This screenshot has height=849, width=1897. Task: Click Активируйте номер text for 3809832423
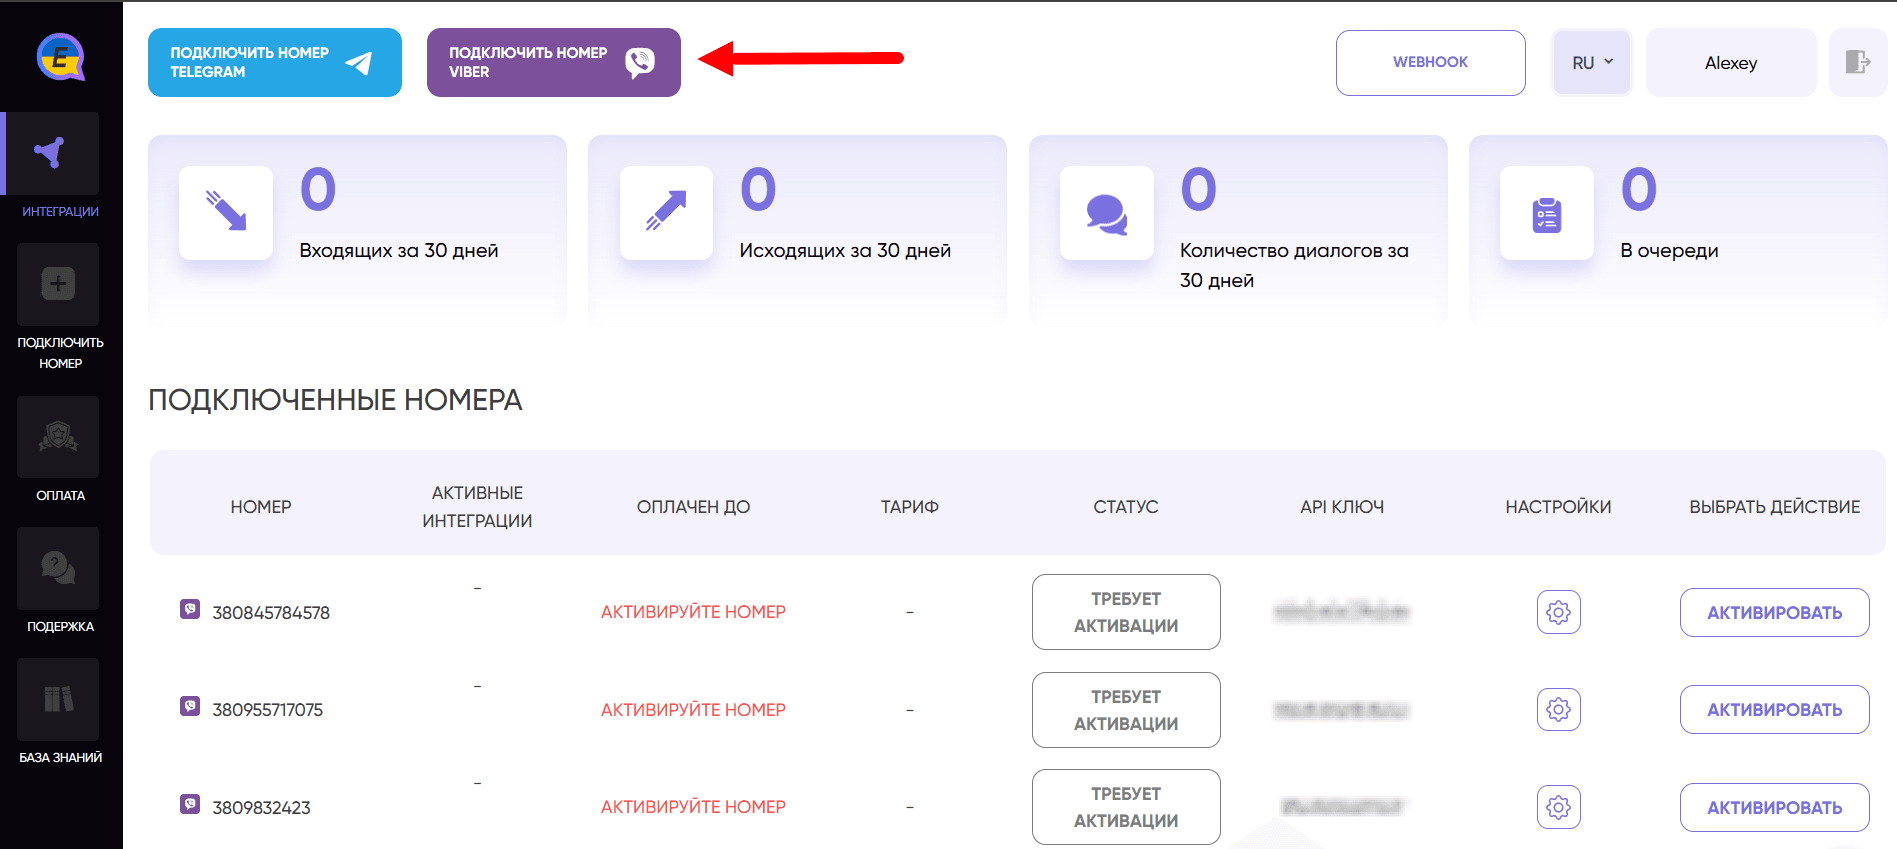[693, 807]
